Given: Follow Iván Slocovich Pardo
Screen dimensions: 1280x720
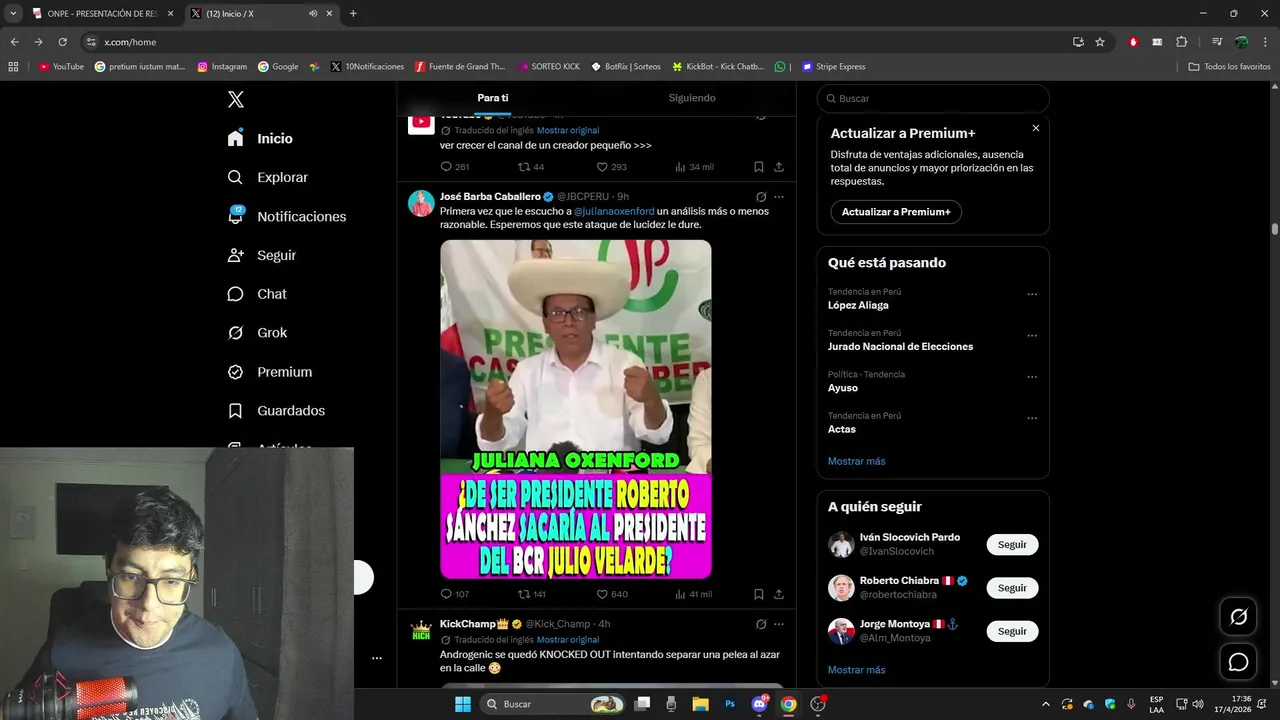Looking at the screenshot, I should (1012, 545).
